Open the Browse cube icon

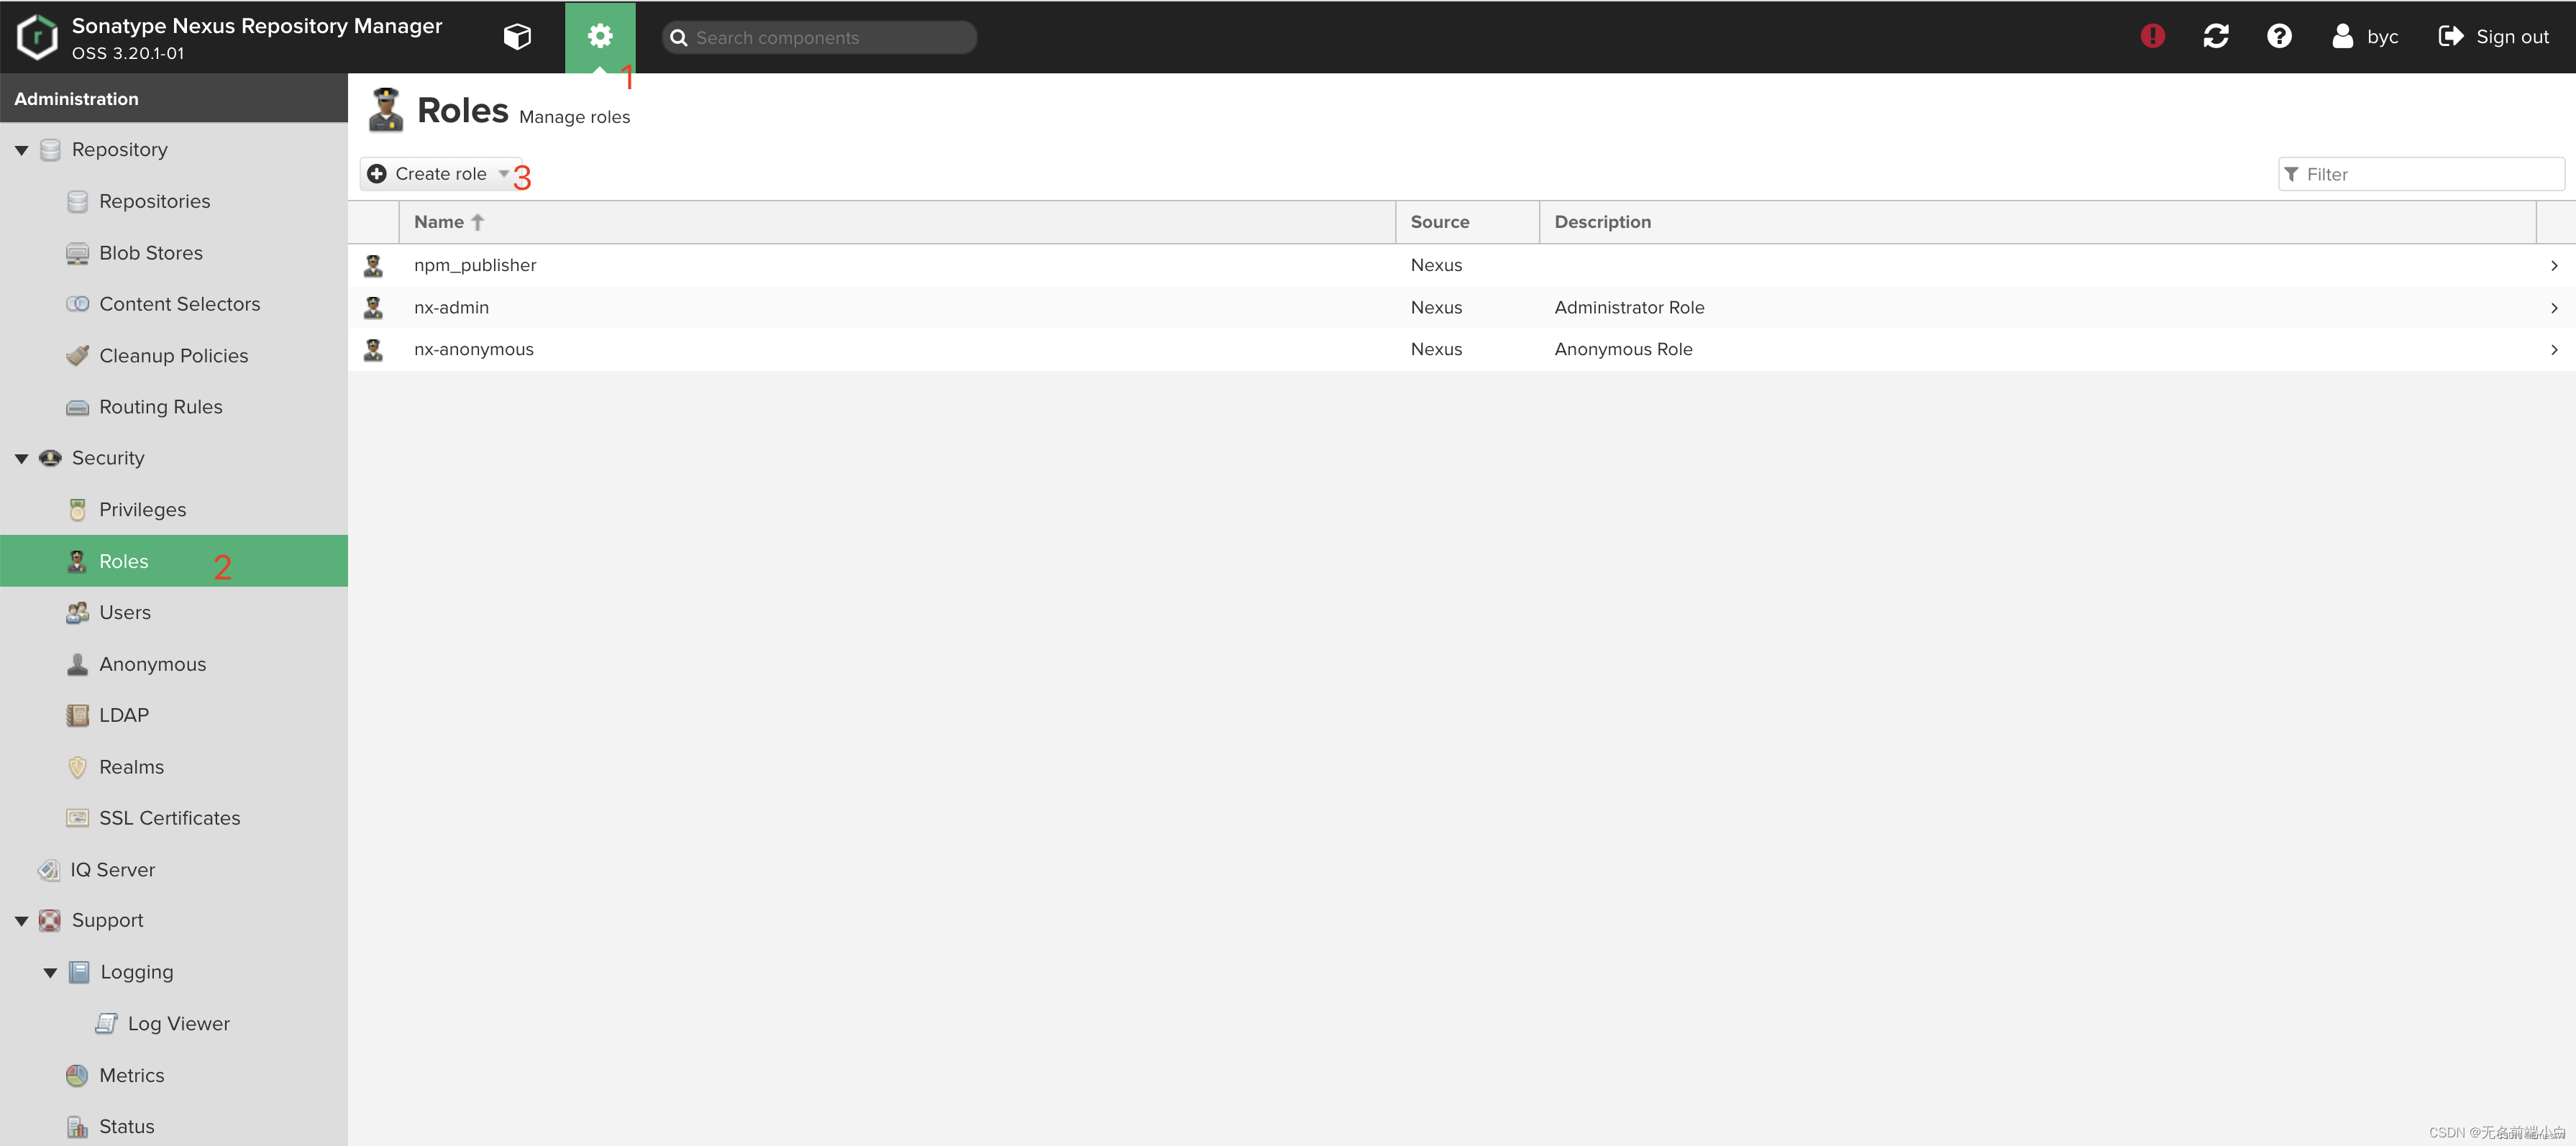click(x=517, y=37)
